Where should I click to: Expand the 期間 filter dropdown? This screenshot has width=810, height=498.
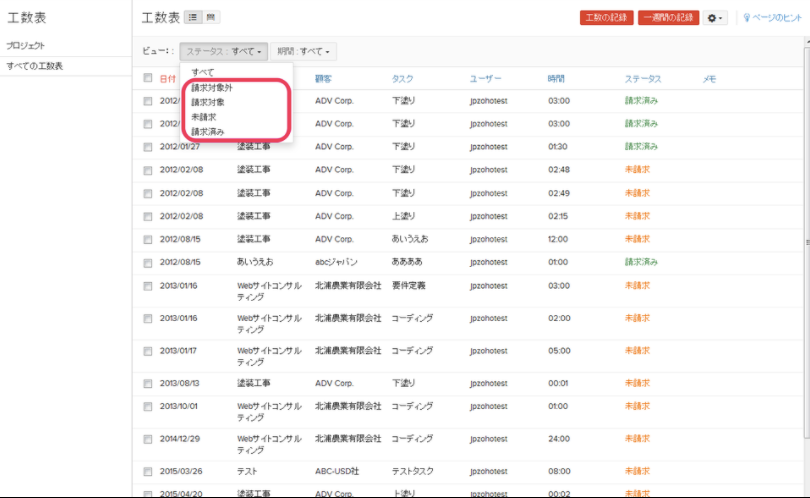point(303,51)
